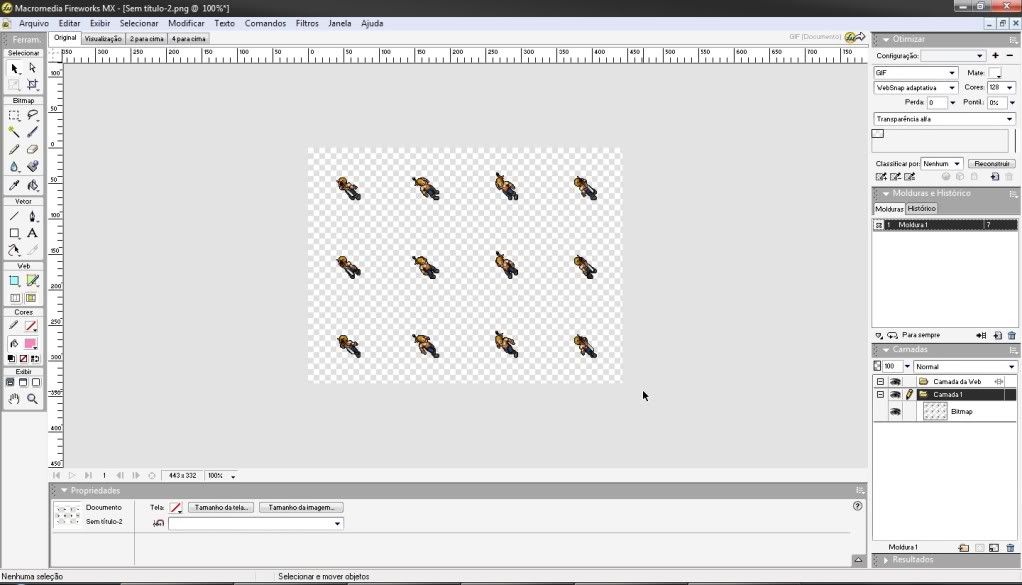1022x585 pixels.
Task: Collapse the Camada 1 layer tree
Action: click(880, 395)
